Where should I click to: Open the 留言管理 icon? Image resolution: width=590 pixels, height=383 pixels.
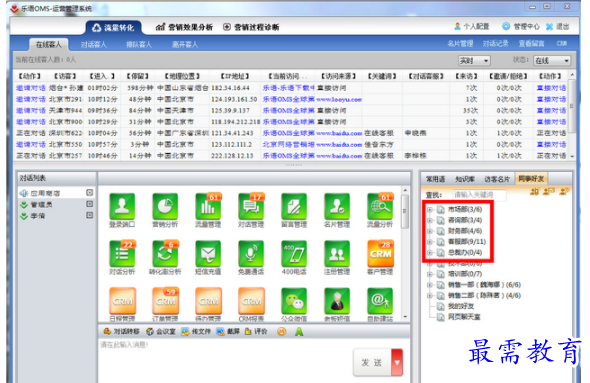point(294,206)
